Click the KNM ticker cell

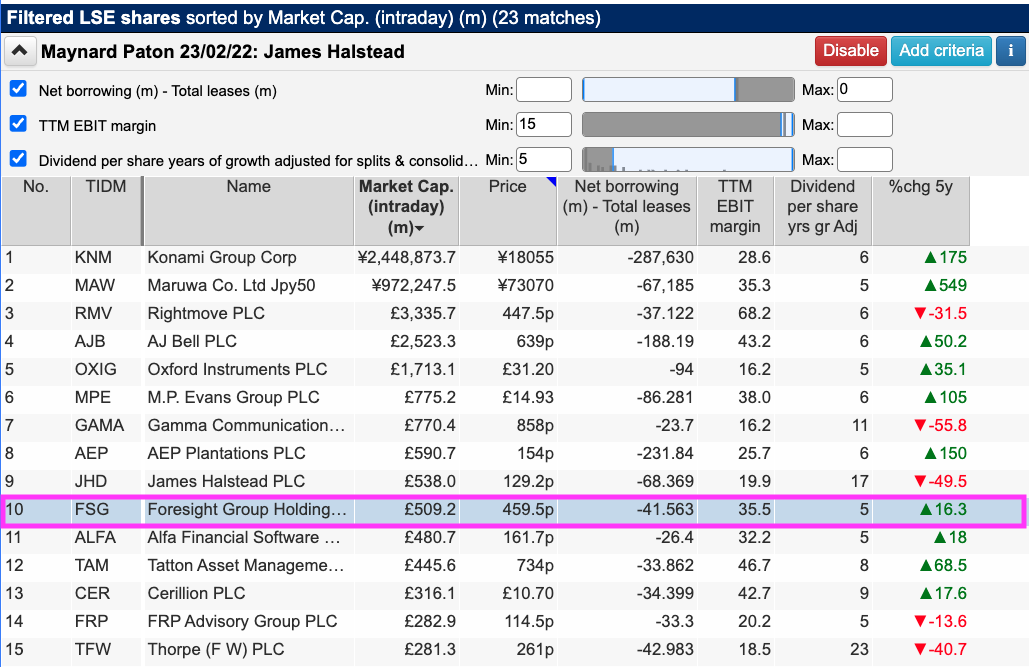[x=106, y=257]
